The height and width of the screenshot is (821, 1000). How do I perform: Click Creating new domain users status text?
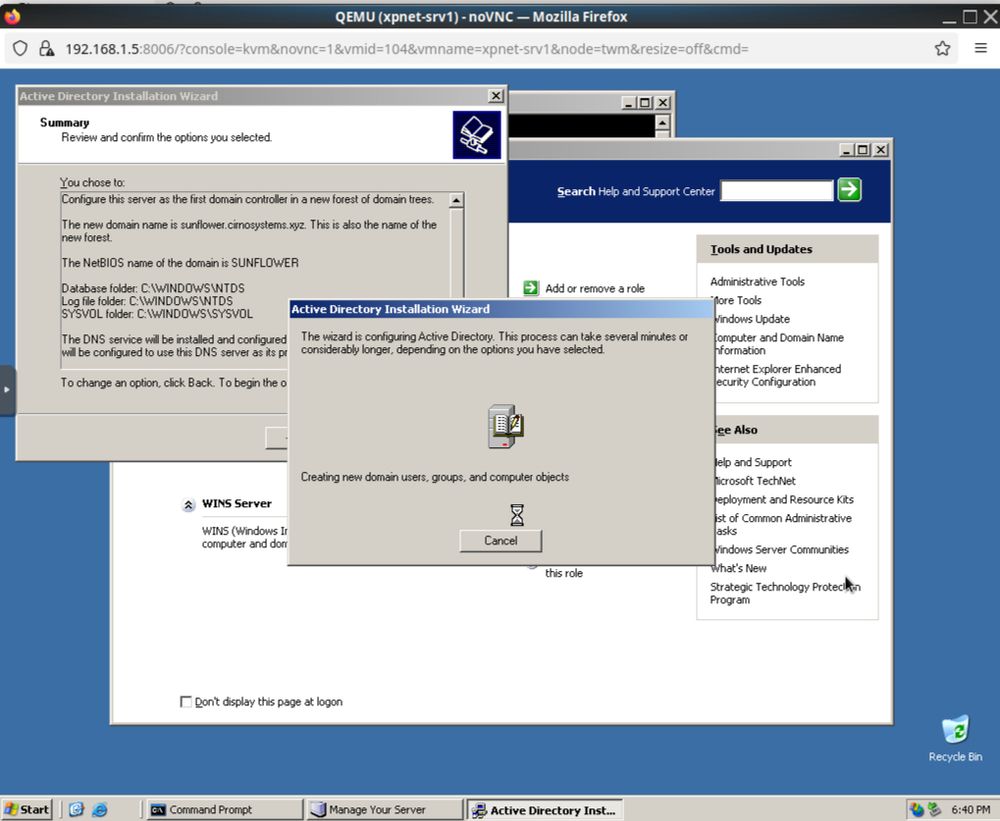pyautogui.click(x=434, y=477)
